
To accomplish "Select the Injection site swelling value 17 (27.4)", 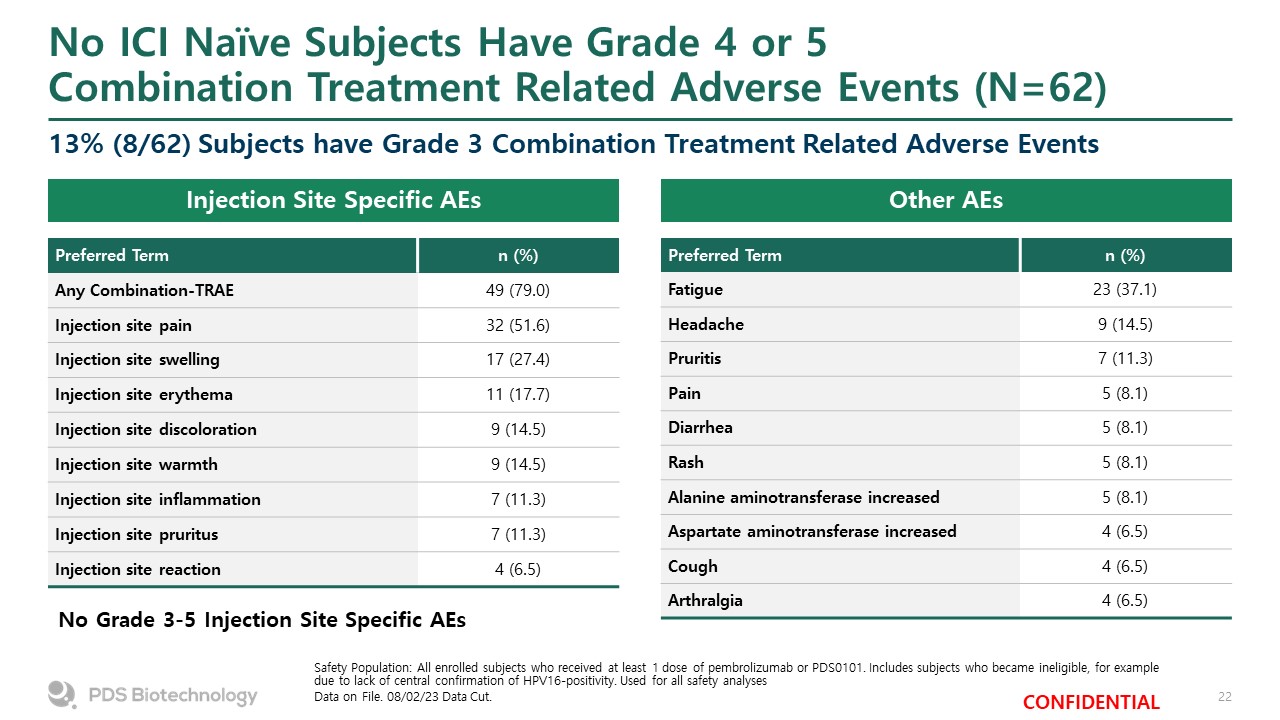I will (x=518, y=359).
